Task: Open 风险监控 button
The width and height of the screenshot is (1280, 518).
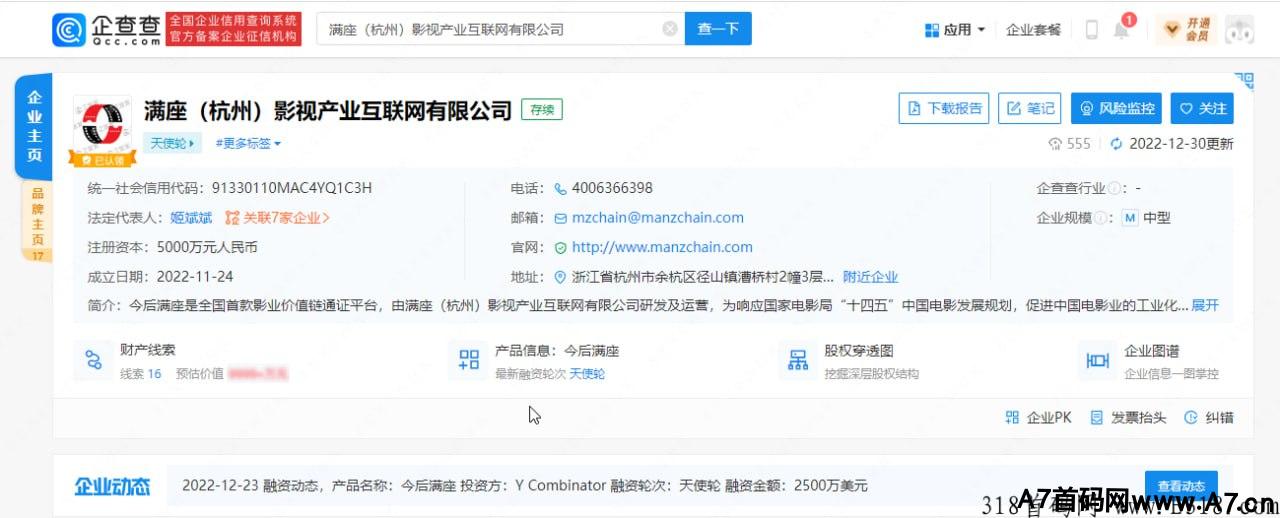Action: tap(1116, 108)
